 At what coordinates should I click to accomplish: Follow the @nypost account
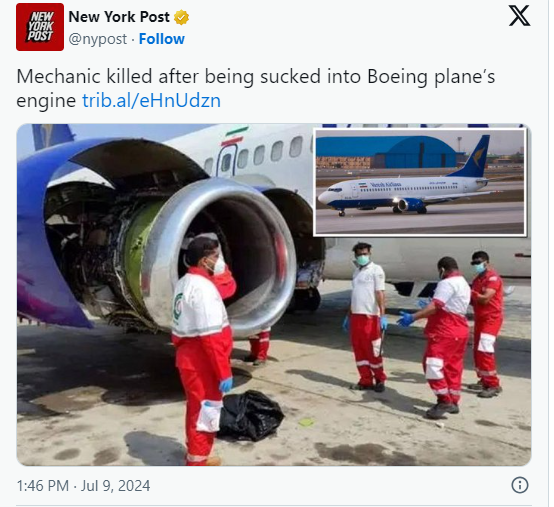click(x=161, y=39)
